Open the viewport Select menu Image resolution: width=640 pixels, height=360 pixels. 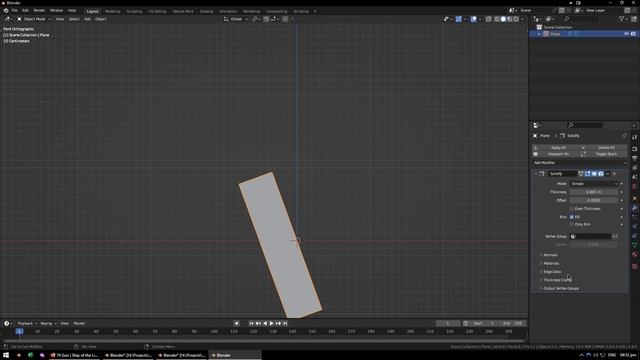tap(74, 19)
